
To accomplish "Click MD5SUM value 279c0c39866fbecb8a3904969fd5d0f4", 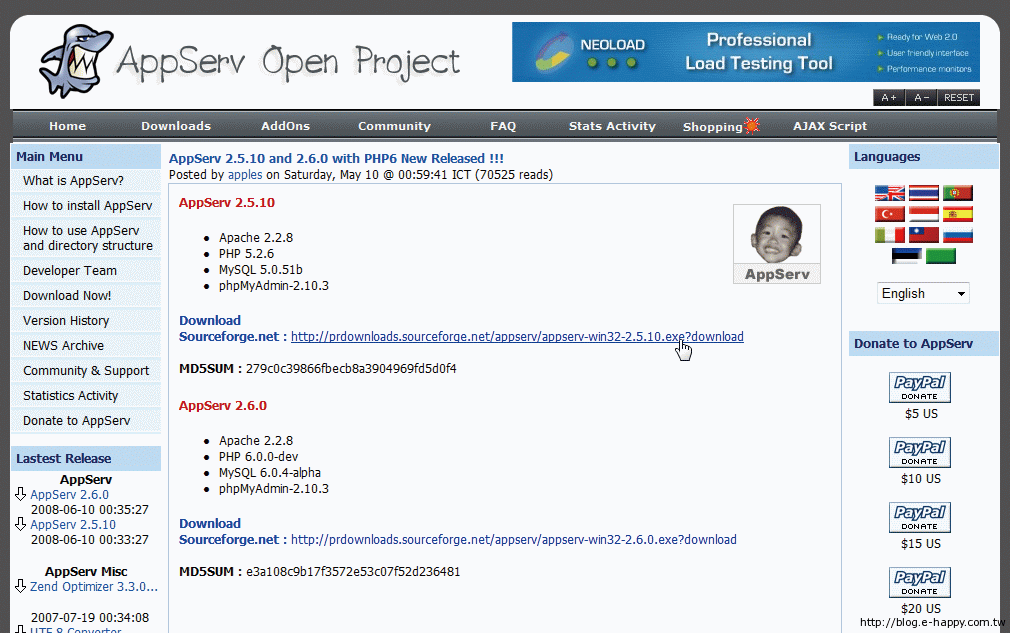I will (x=351, y=369).
